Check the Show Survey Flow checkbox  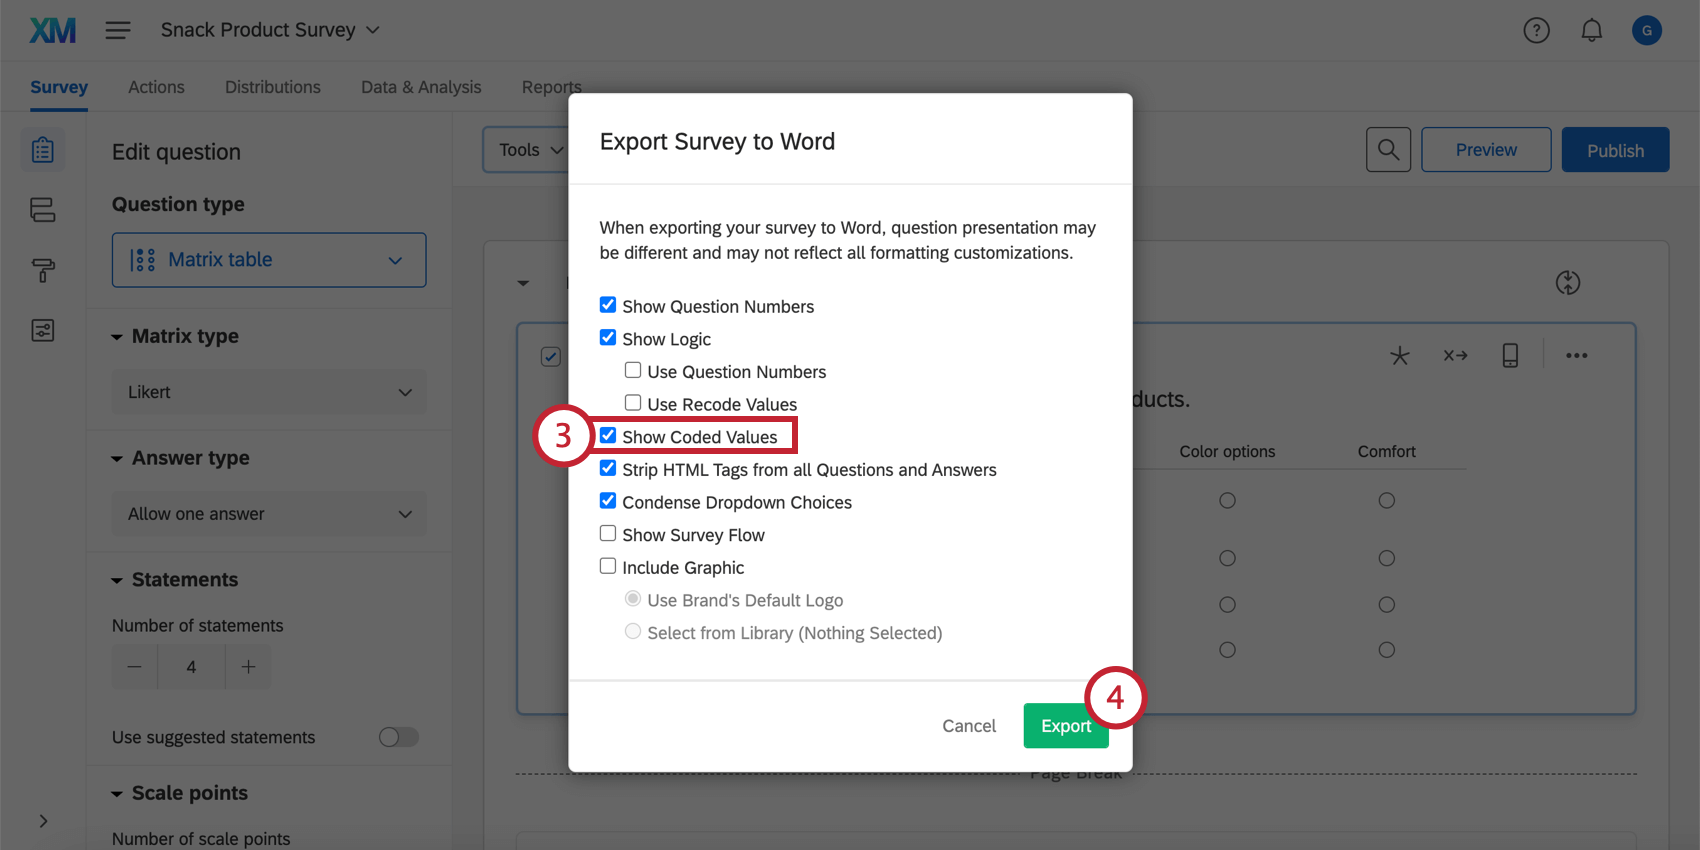[x=608, y=534]
